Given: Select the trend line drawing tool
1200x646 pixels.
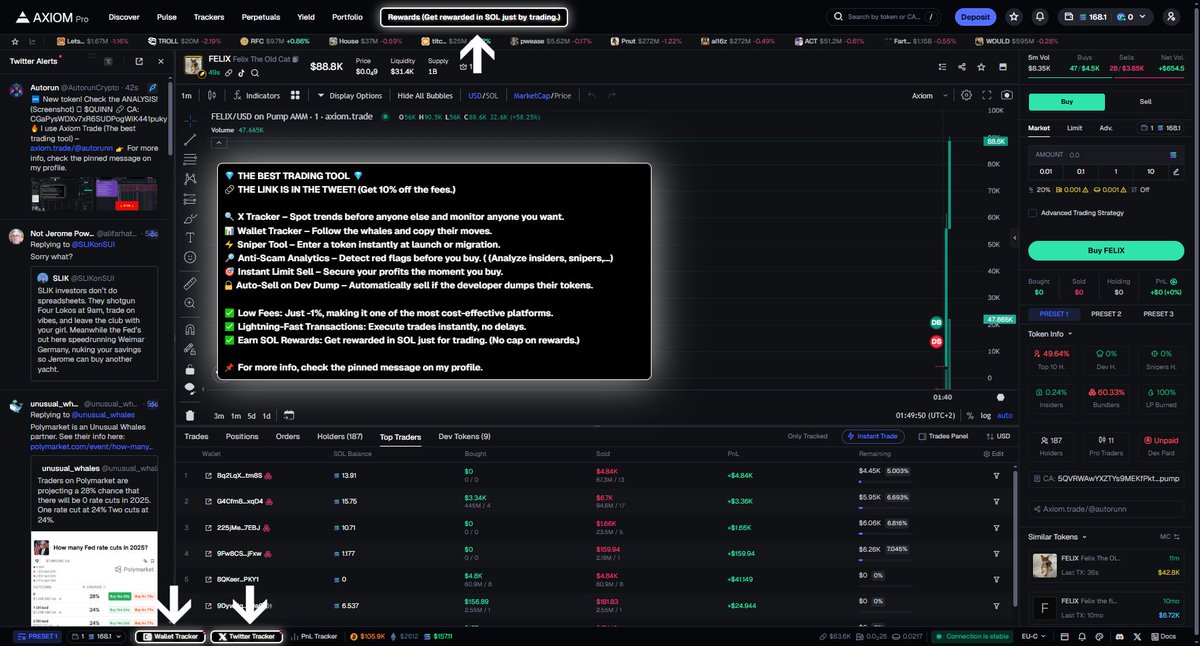Looking at the screenshot, I should [x=190, y=140].
